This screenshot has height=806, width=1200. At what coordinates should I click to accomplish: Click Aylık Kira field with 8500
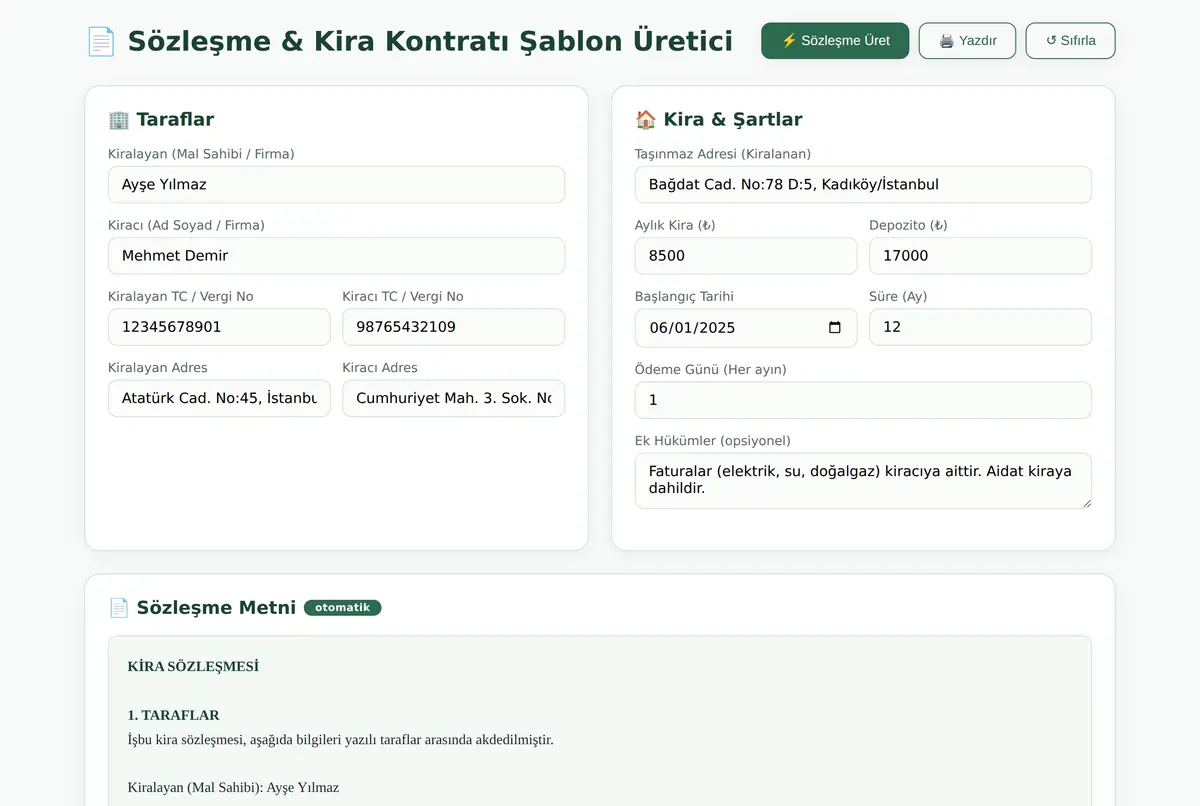746,255
